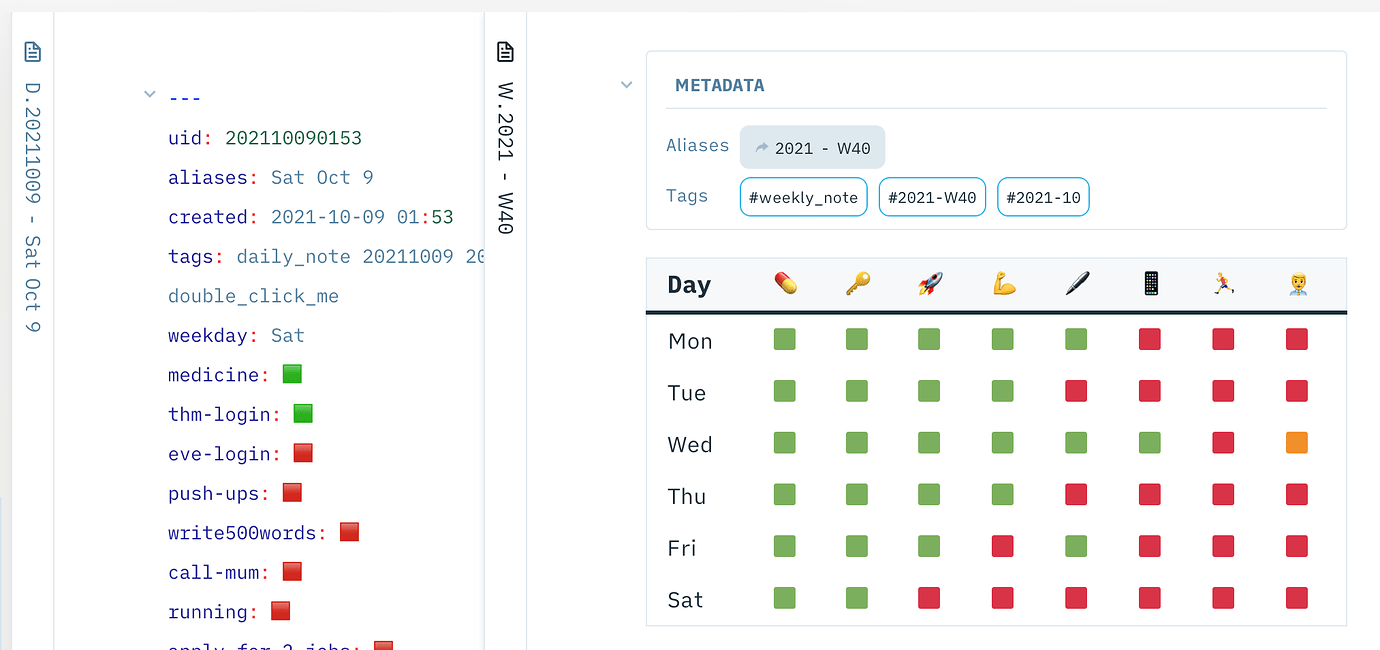Open the #weekly_note tag

[803, 197]
